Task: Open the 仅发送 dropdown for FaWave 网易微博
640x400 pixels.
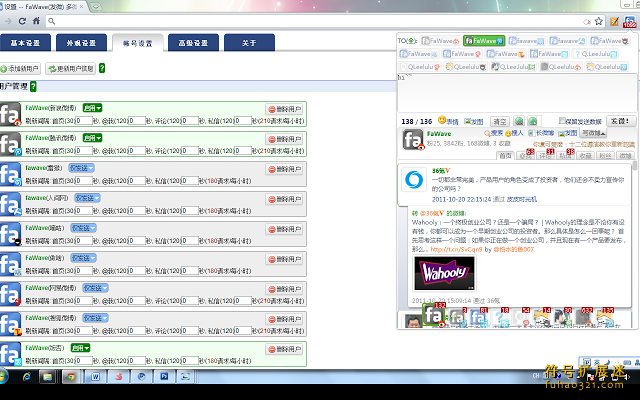Action: (95, 288)
